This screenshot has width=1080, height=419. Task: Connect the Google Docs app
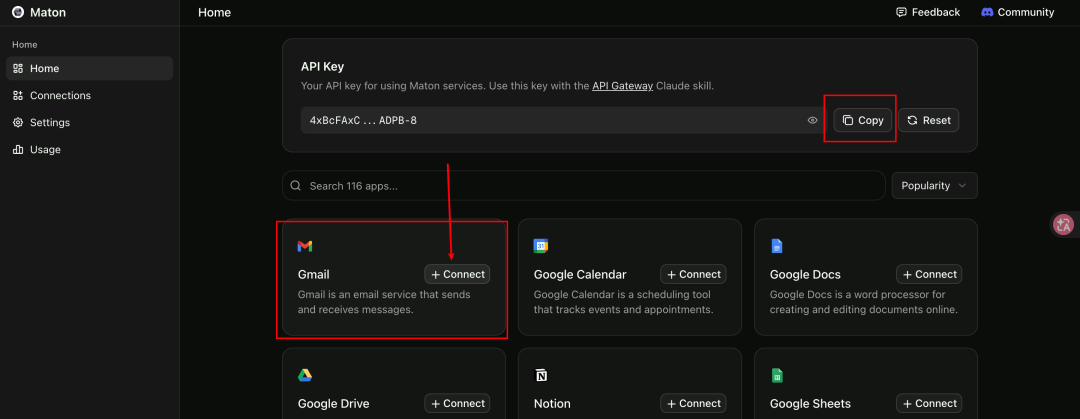(x=929, y=274)
